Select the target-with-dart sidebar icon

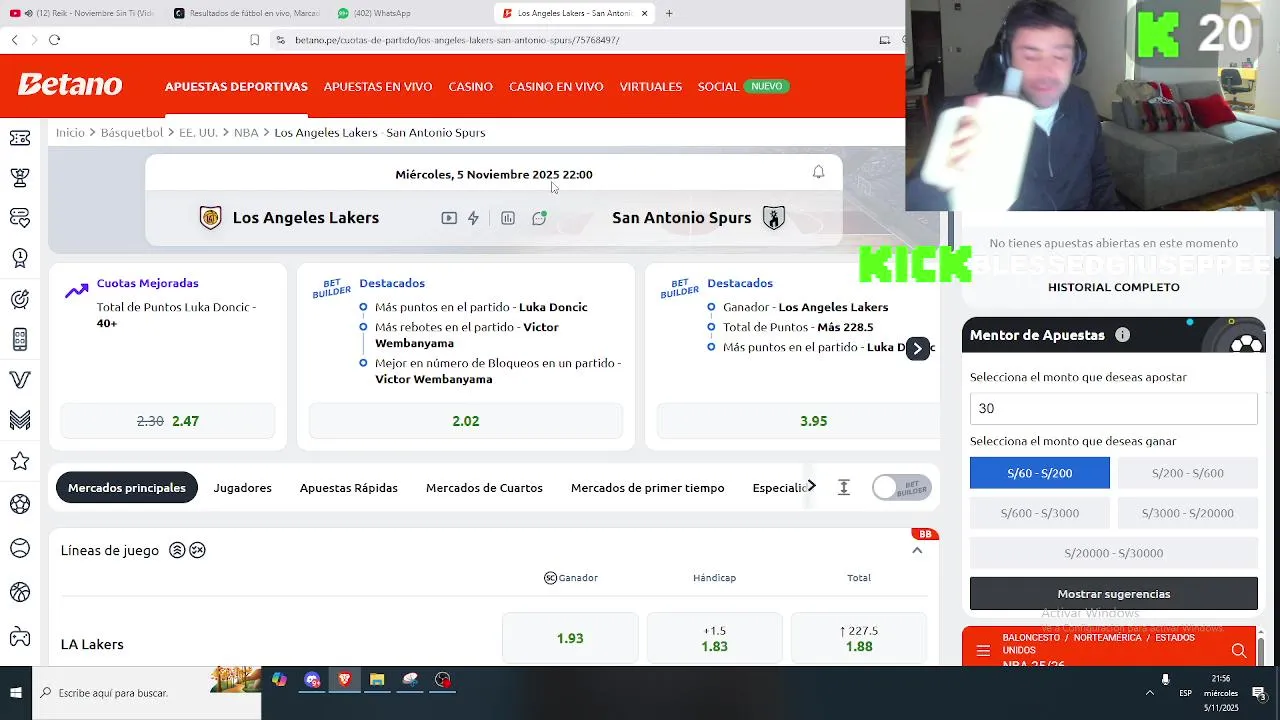pyautogui.click(x=20, y=298)
